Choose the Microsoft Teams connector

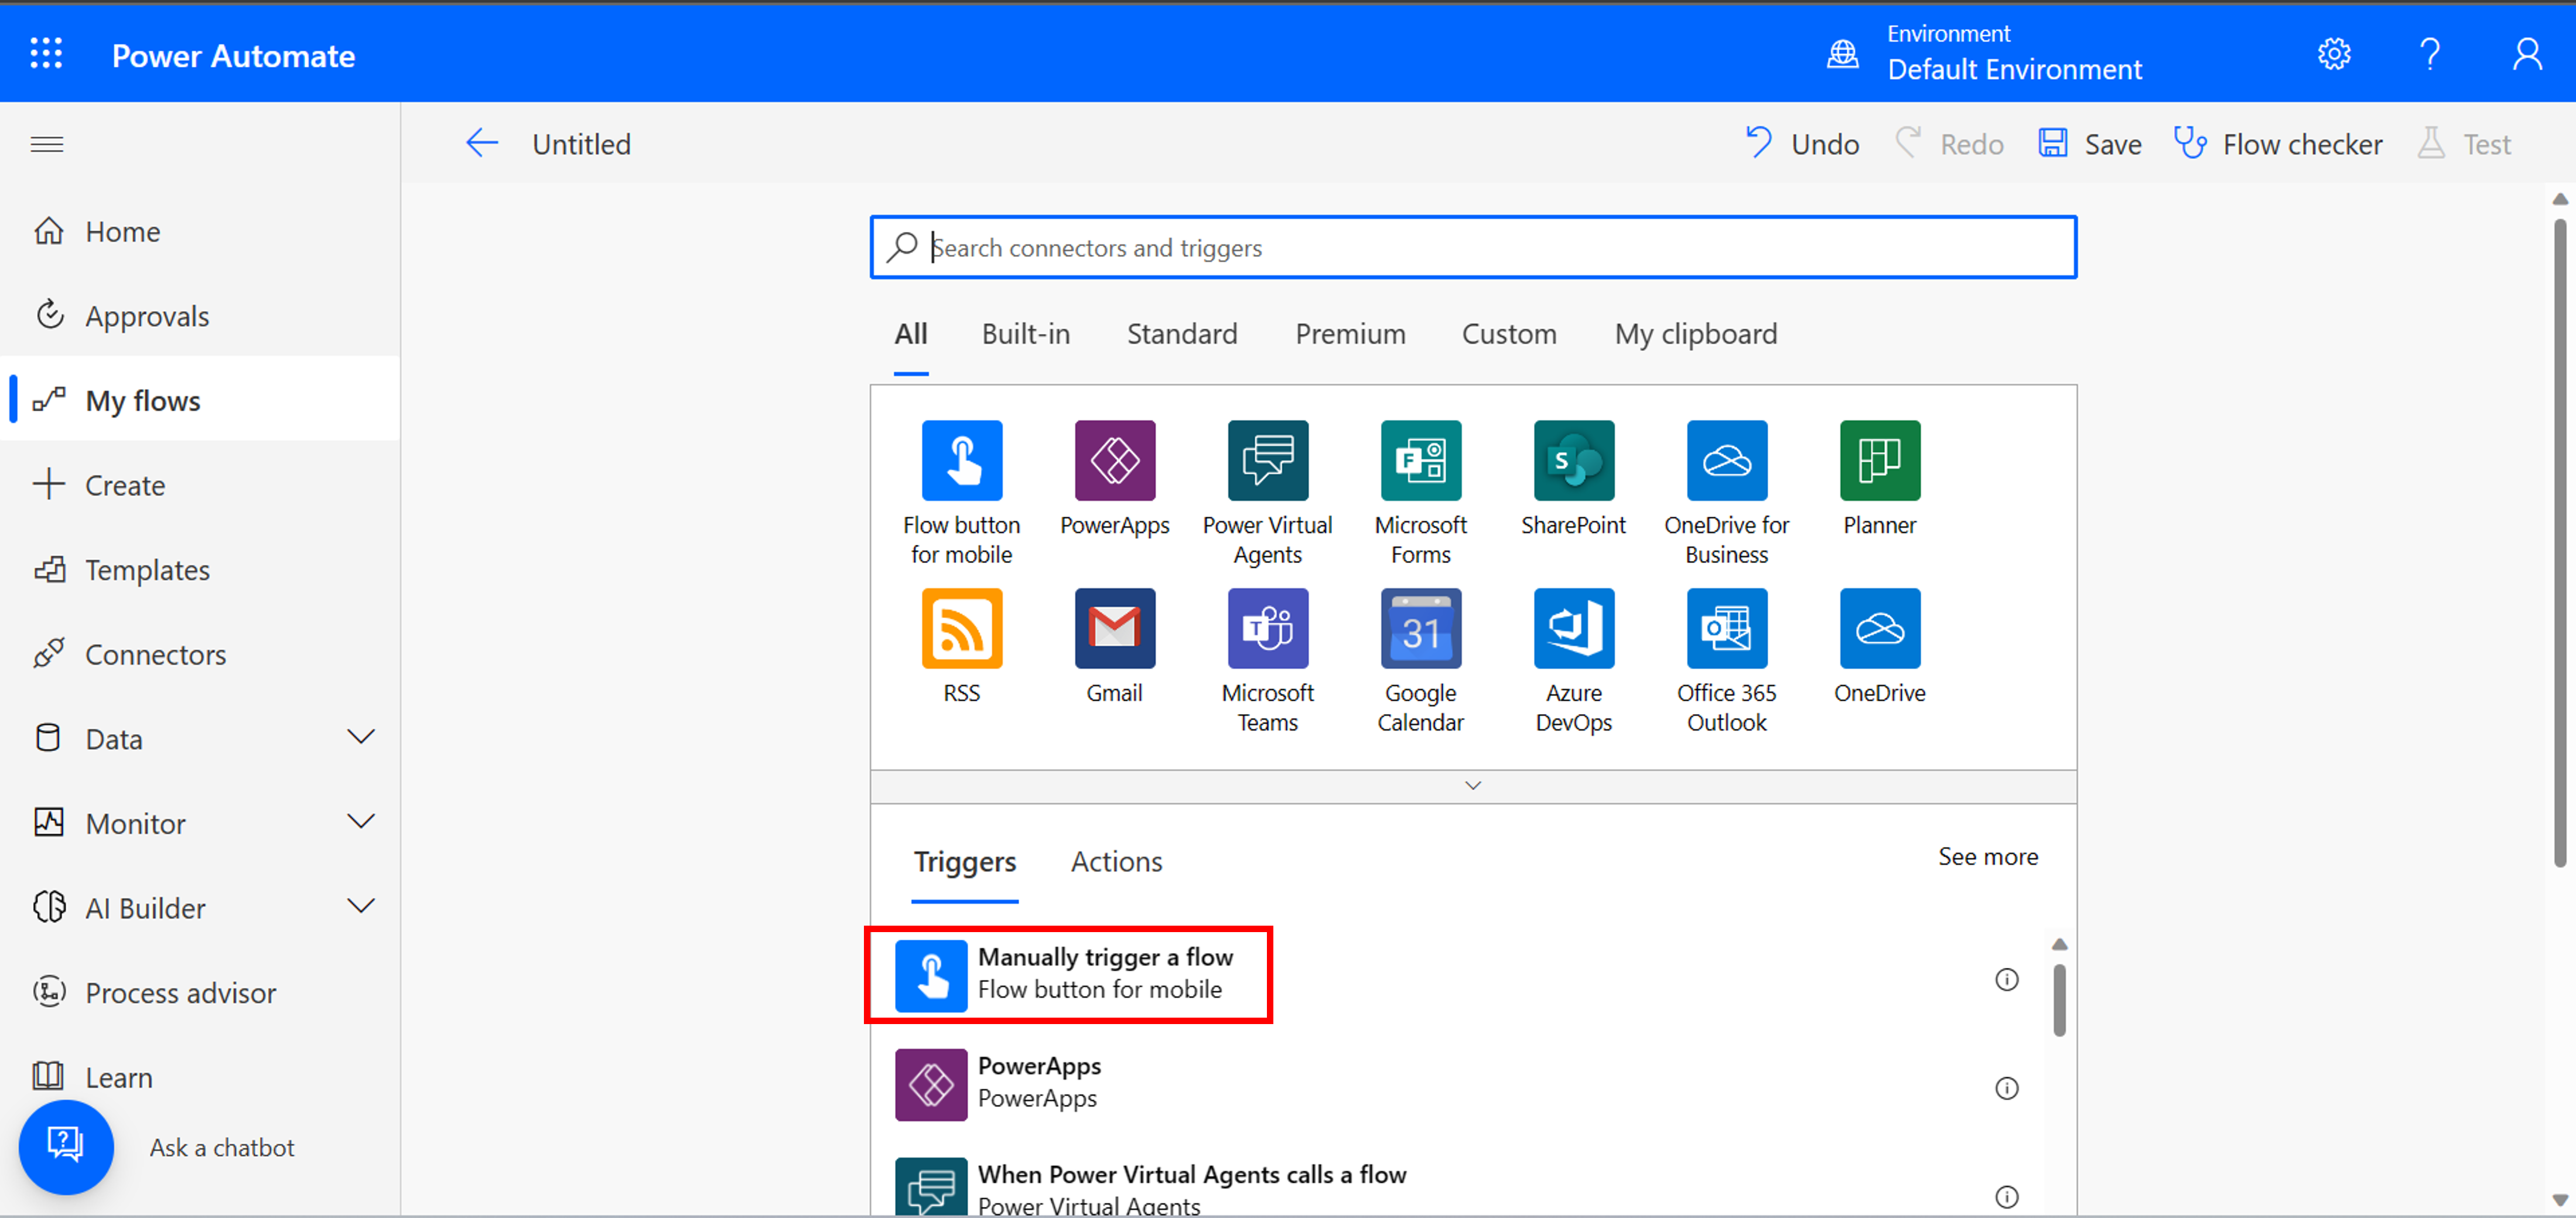click(1267, 628)
